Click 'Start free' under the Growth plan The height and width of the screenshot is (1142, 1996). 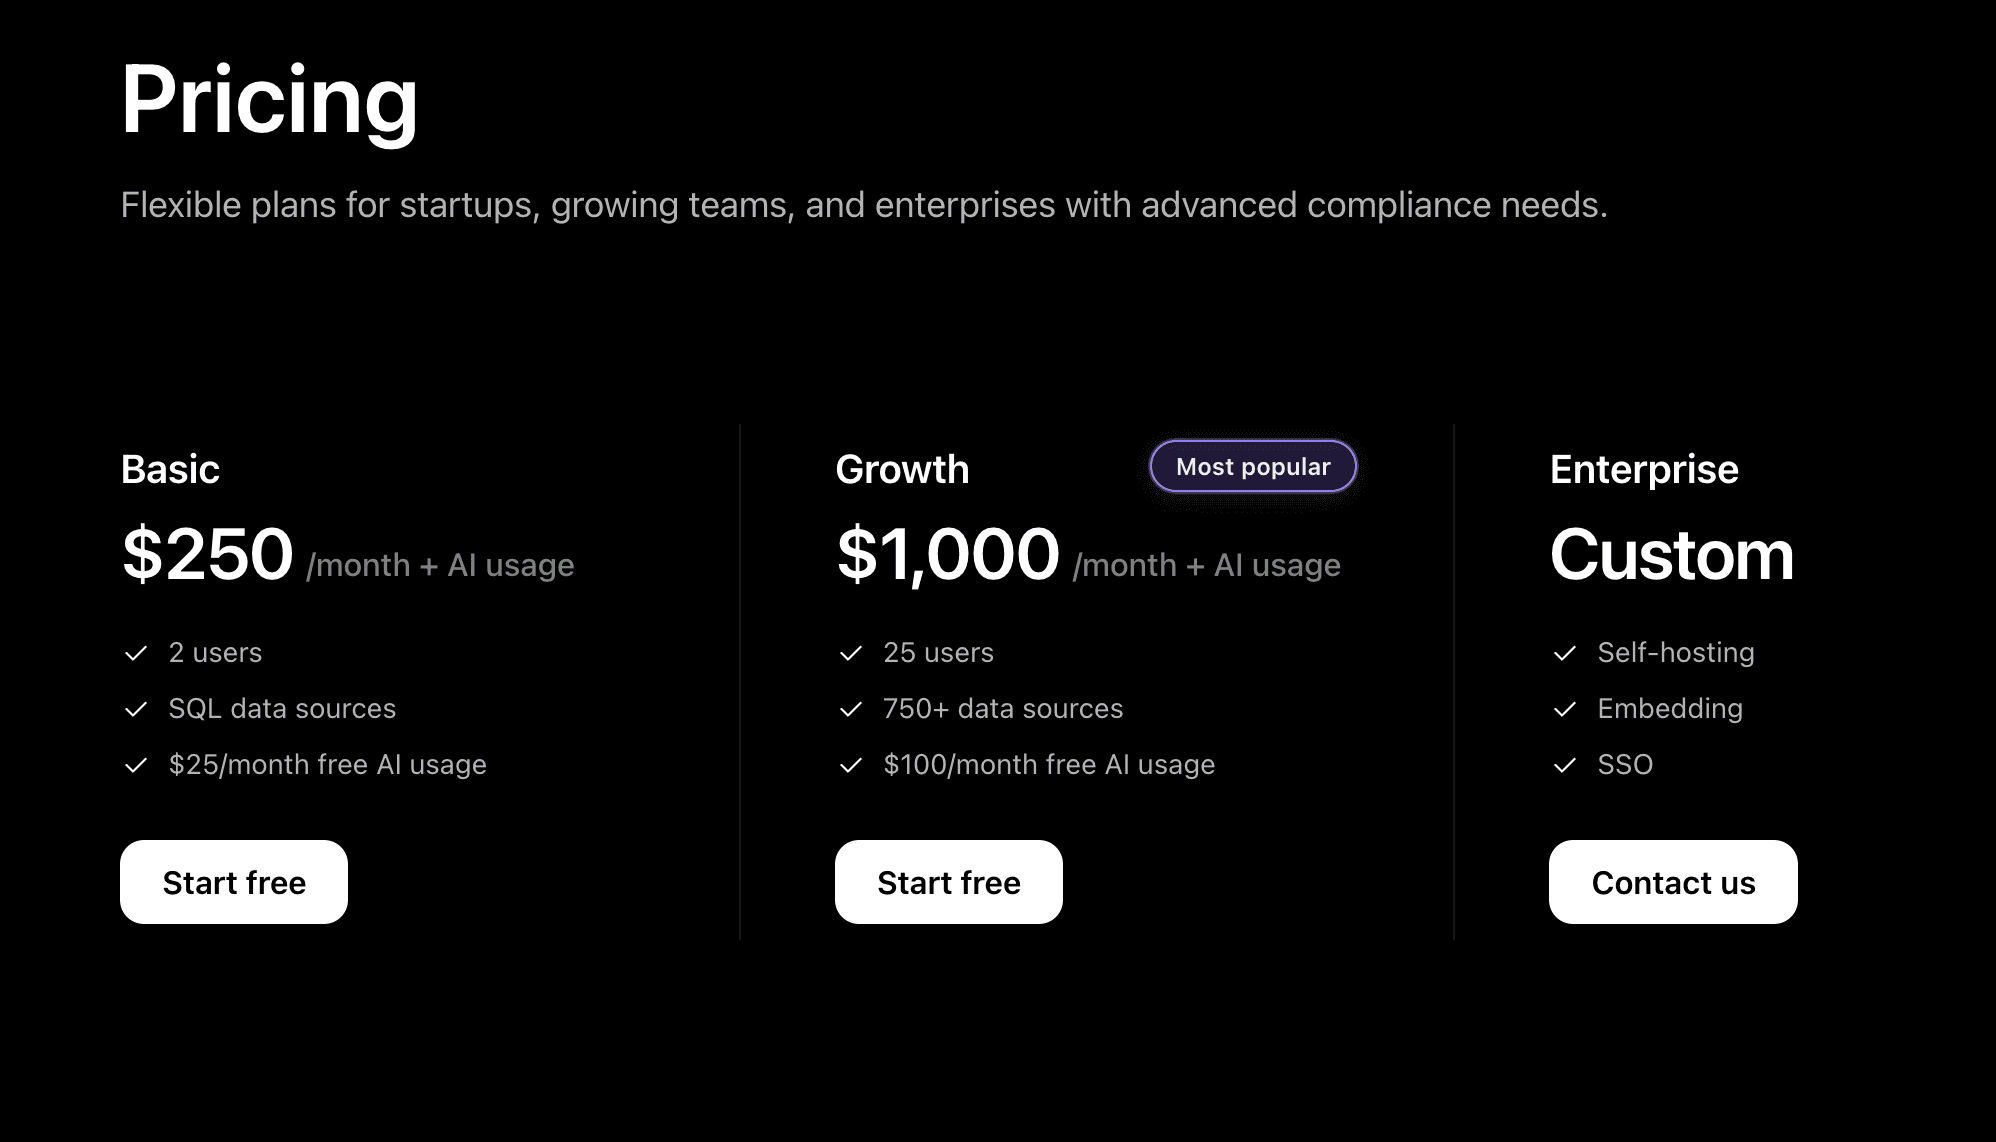click(948, 882)
